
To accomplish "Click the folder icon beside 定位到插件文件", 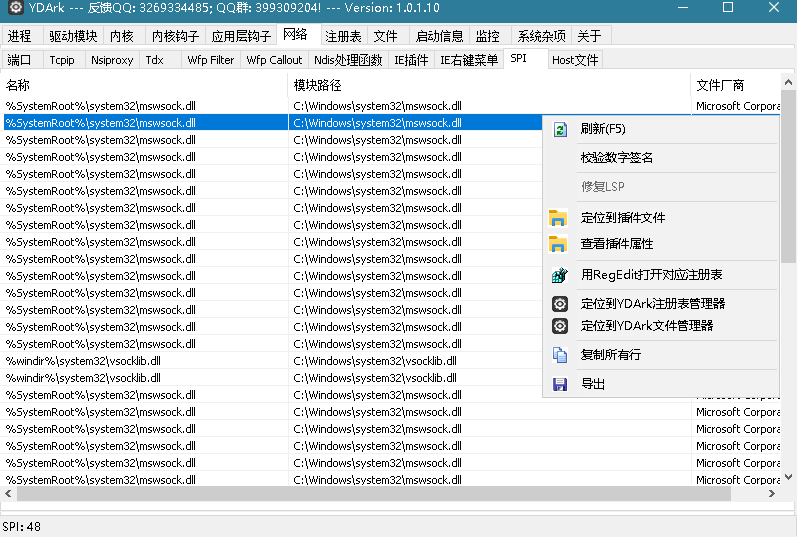I will pos(558,218).
